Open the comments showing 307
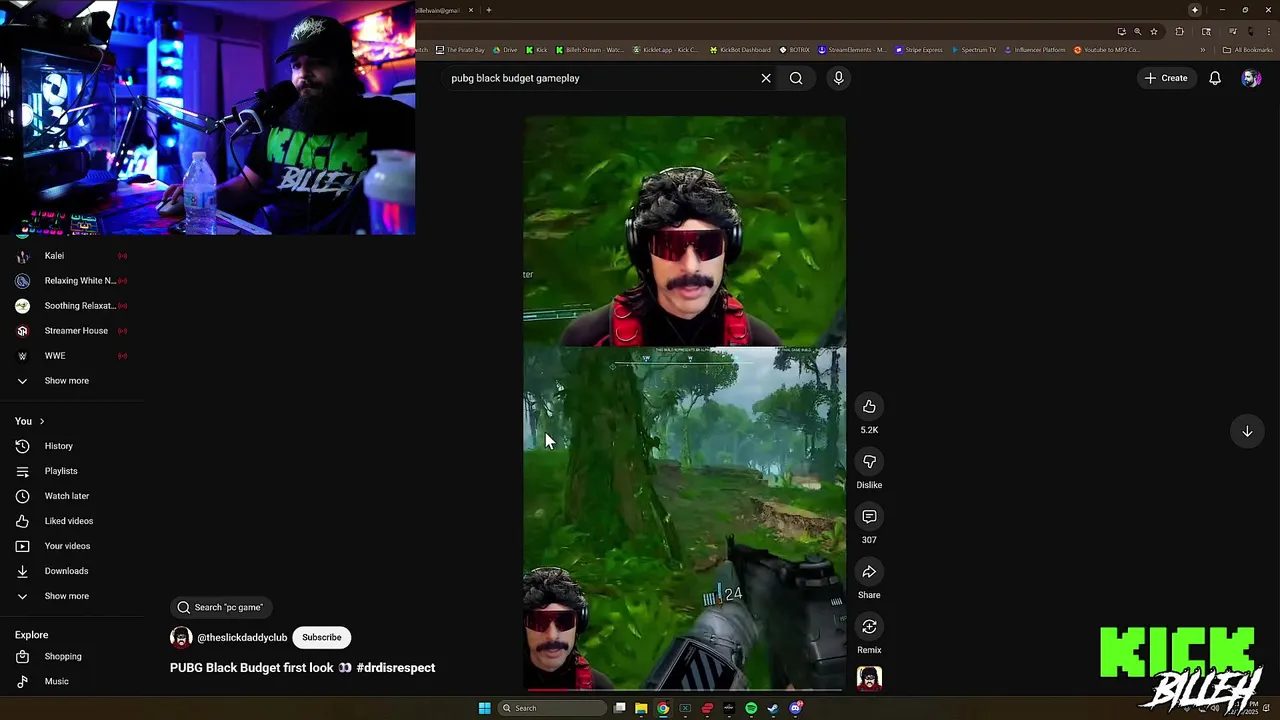 tap(869, 516)
